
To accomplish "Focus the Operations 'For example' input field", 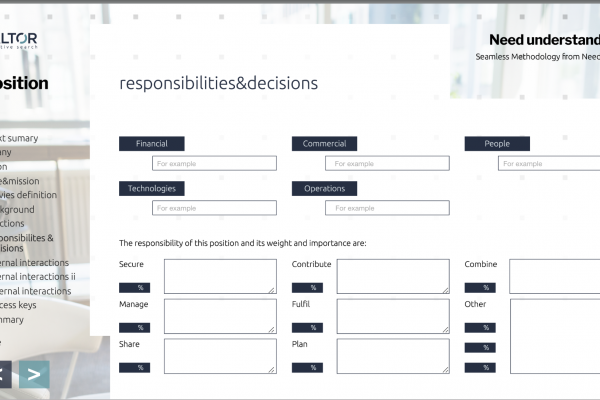I will pos(387,208).
